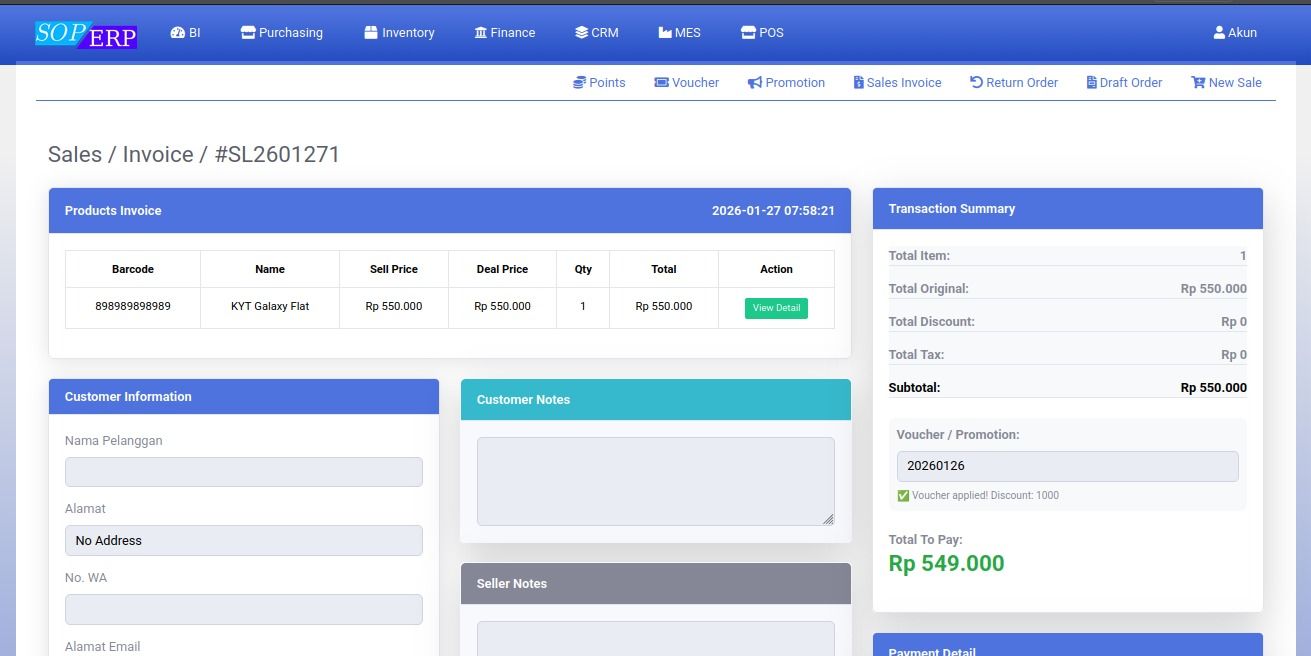Viewport: 1311px width, 656px height.
Task: Open the CRM menu
Action: click(597, 33)
